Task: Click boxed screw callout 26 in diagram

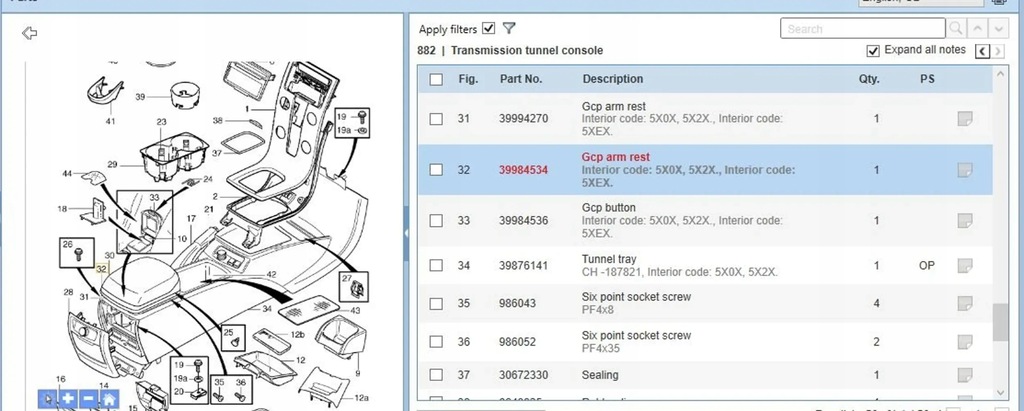Action: click(x=77, y=252)
